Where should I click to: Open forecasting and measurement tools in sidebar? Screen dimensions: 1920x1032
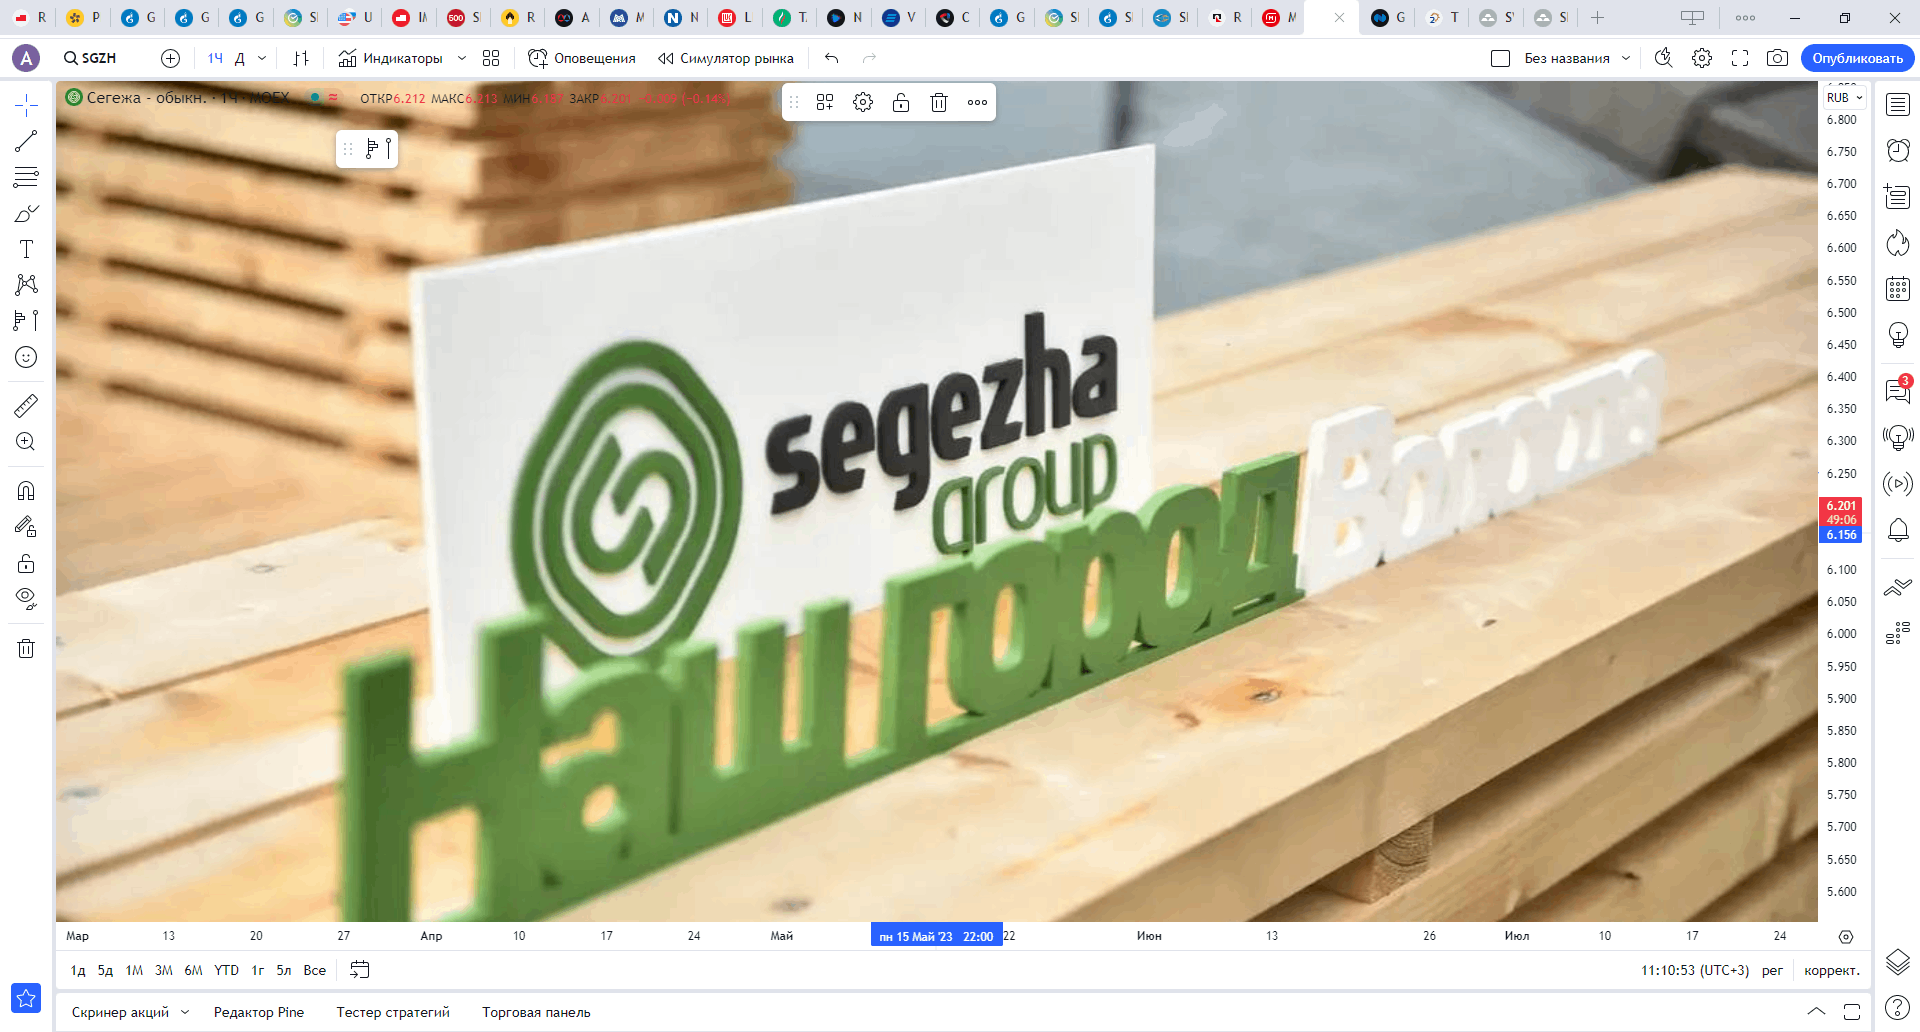26,321
